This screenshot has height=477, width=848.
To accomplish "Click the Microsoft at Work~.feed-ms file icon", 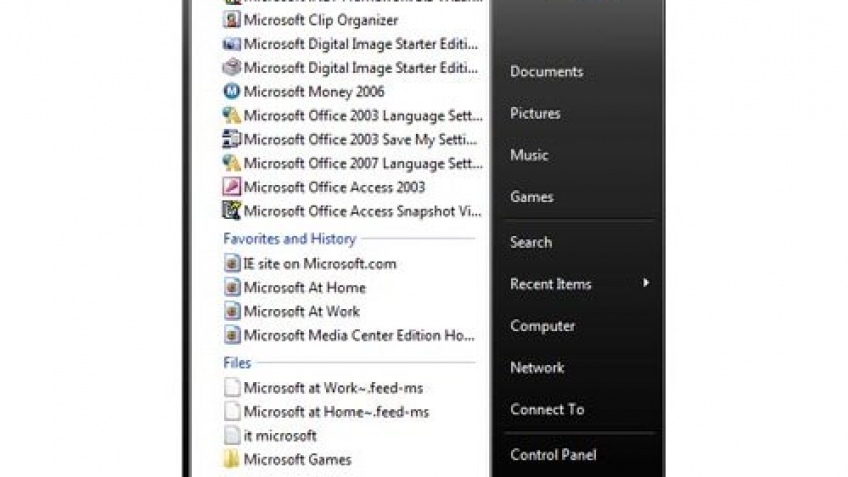I will (x=232, y=388).
